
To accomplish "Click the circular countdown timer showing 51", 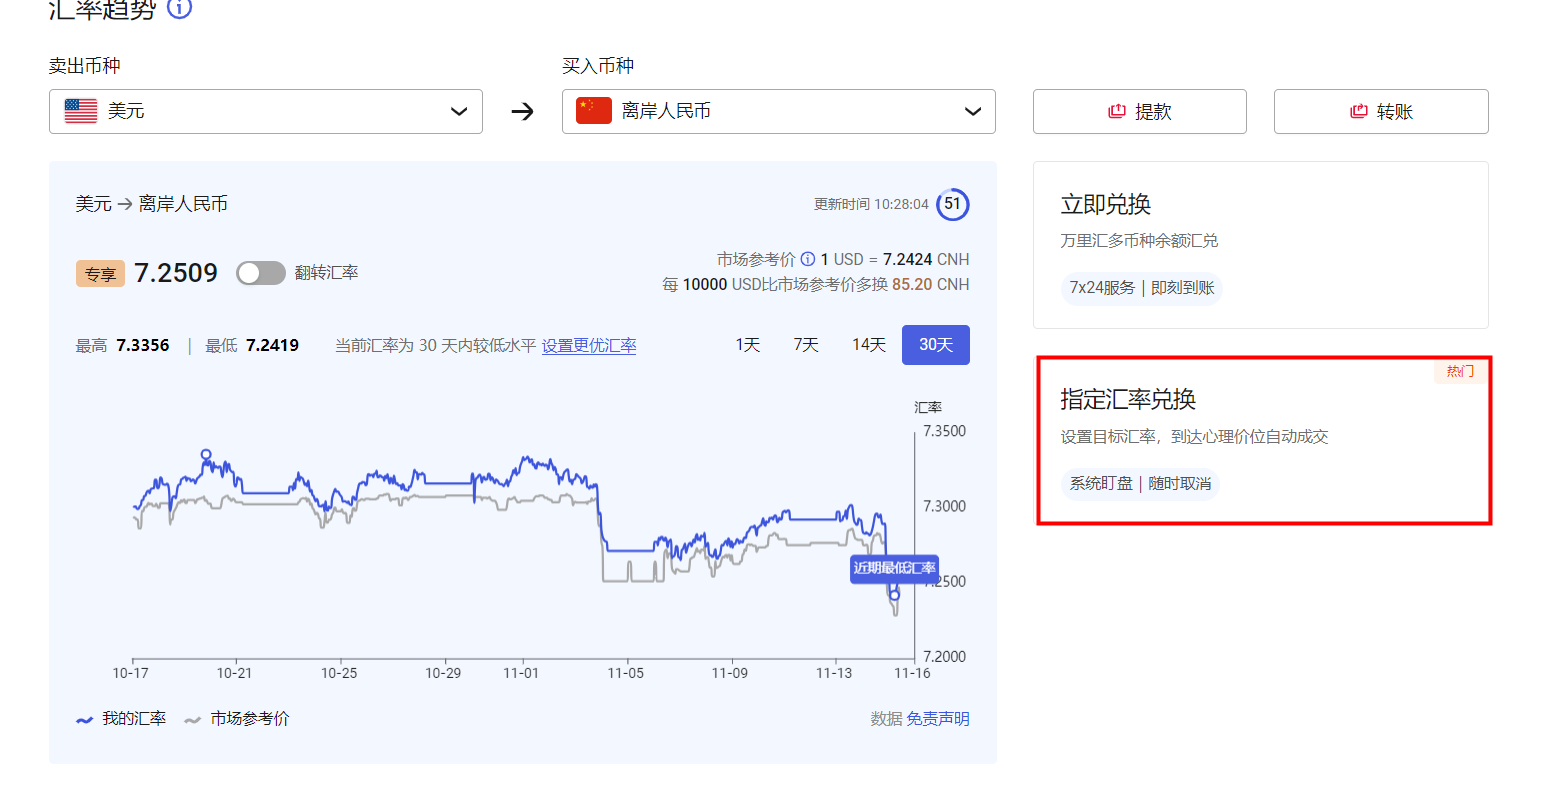I will coord(952,204).
